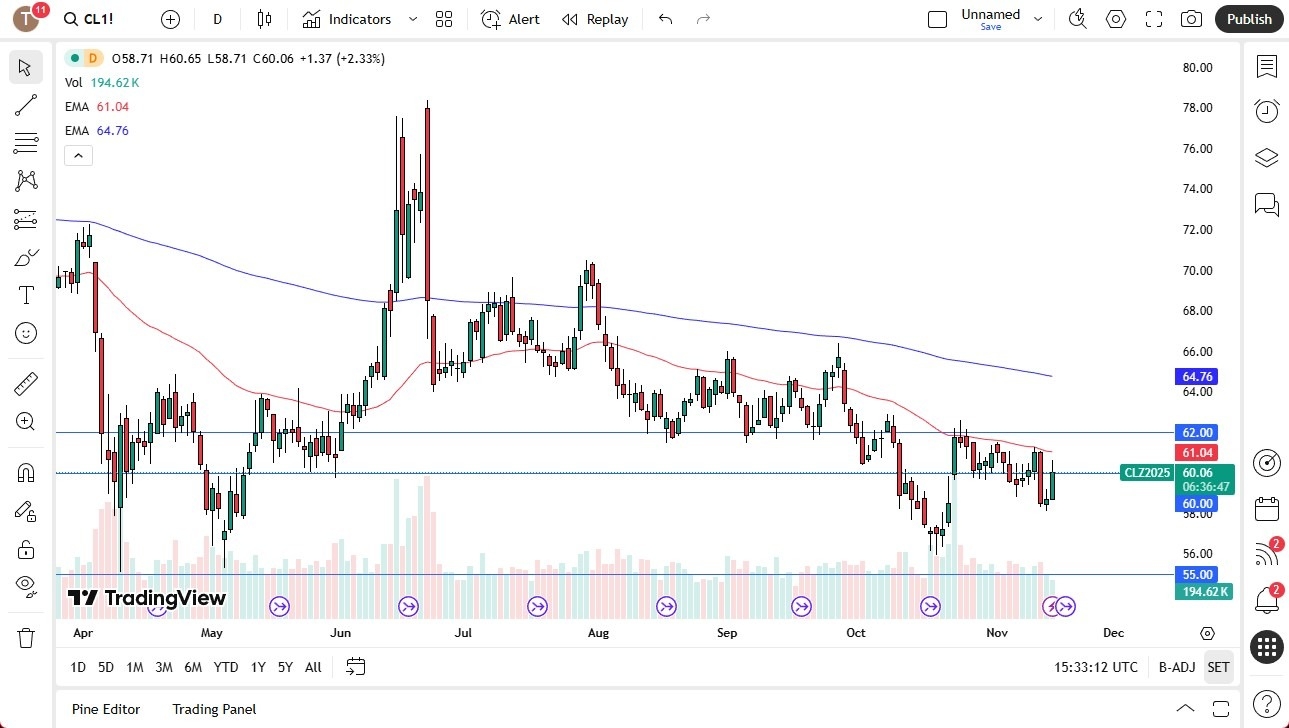Activate the Zoom In tool
Image resolution: width=1289 pixels, height=728 pixels.
(x=26, y=421)
